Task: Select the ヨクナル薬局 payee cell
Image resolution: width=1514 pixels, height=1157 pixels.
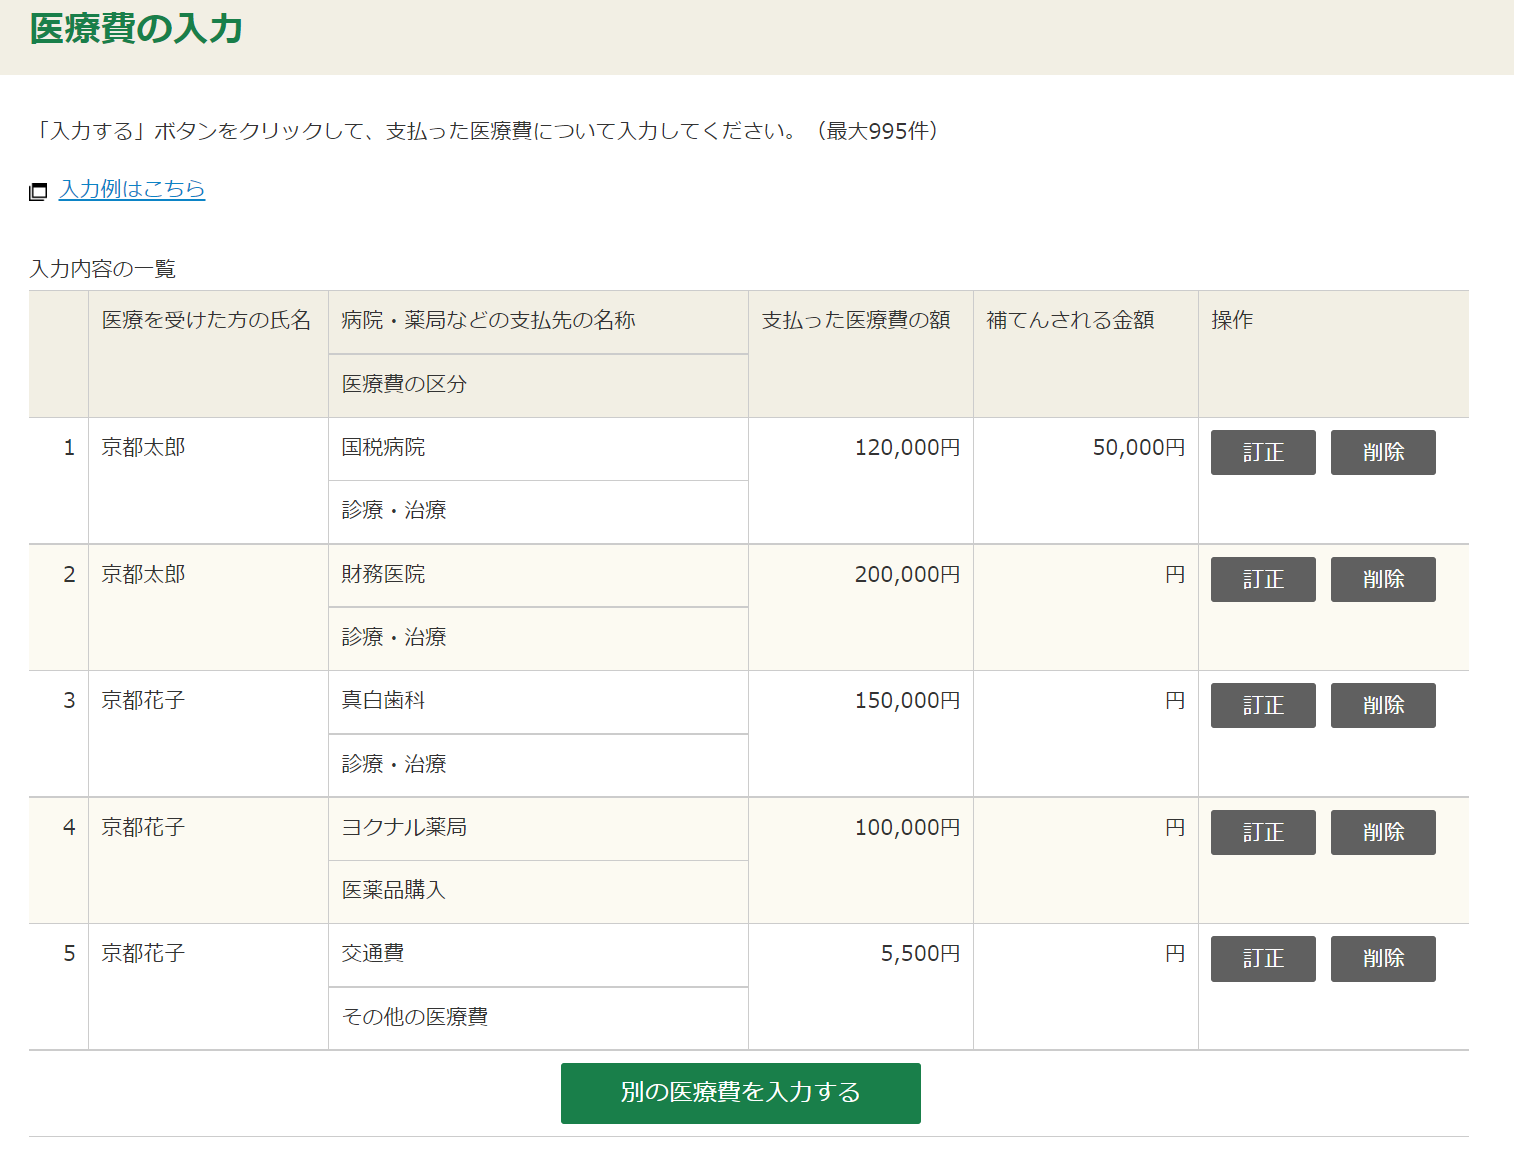Action: coord(404,827)
